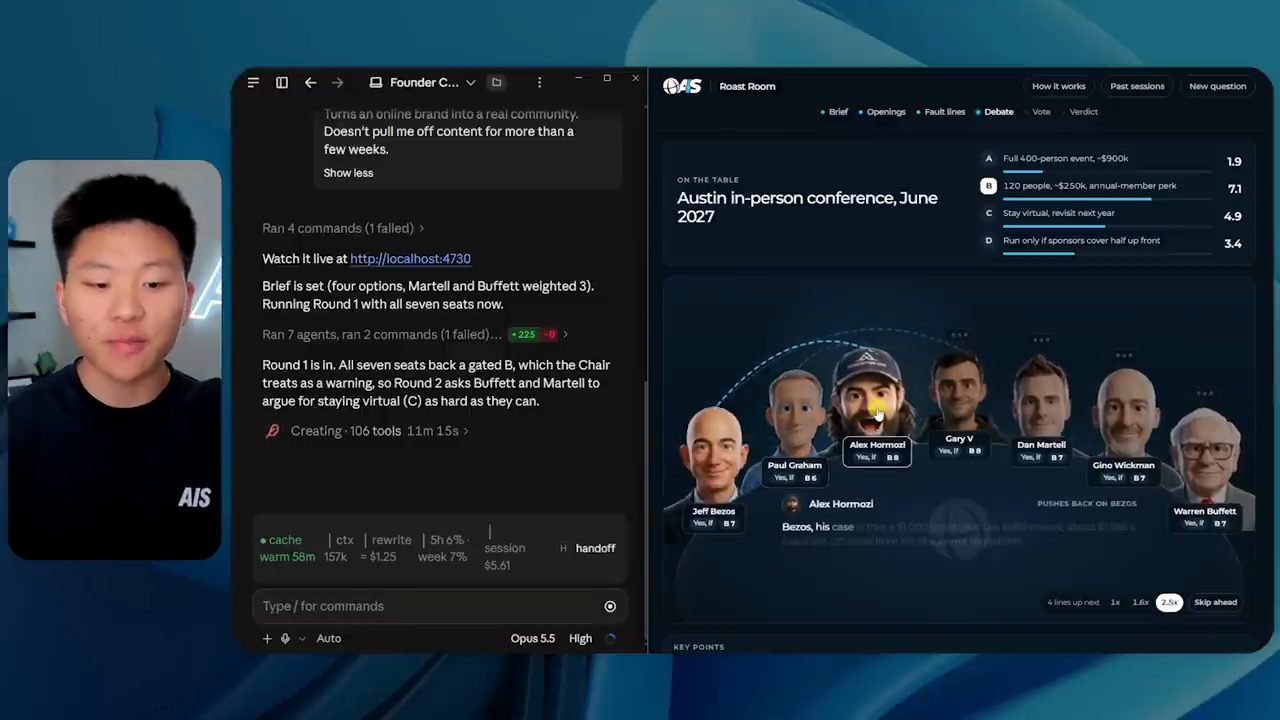Image resolution: width=1280 pixels, height=720 pixels.
Task: Select option A Full 400-person event
Action: [x=1111, y=160]
